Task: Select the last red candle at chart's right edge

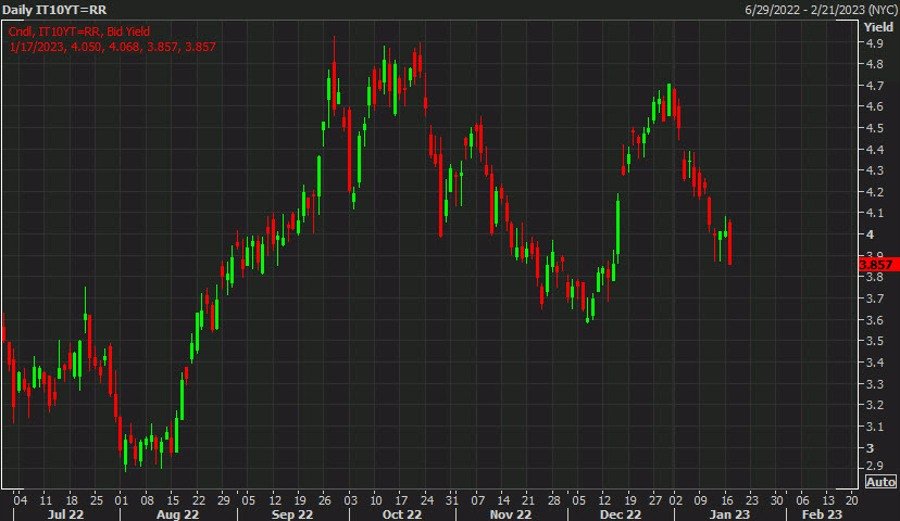Action: [x=730, y=243]
